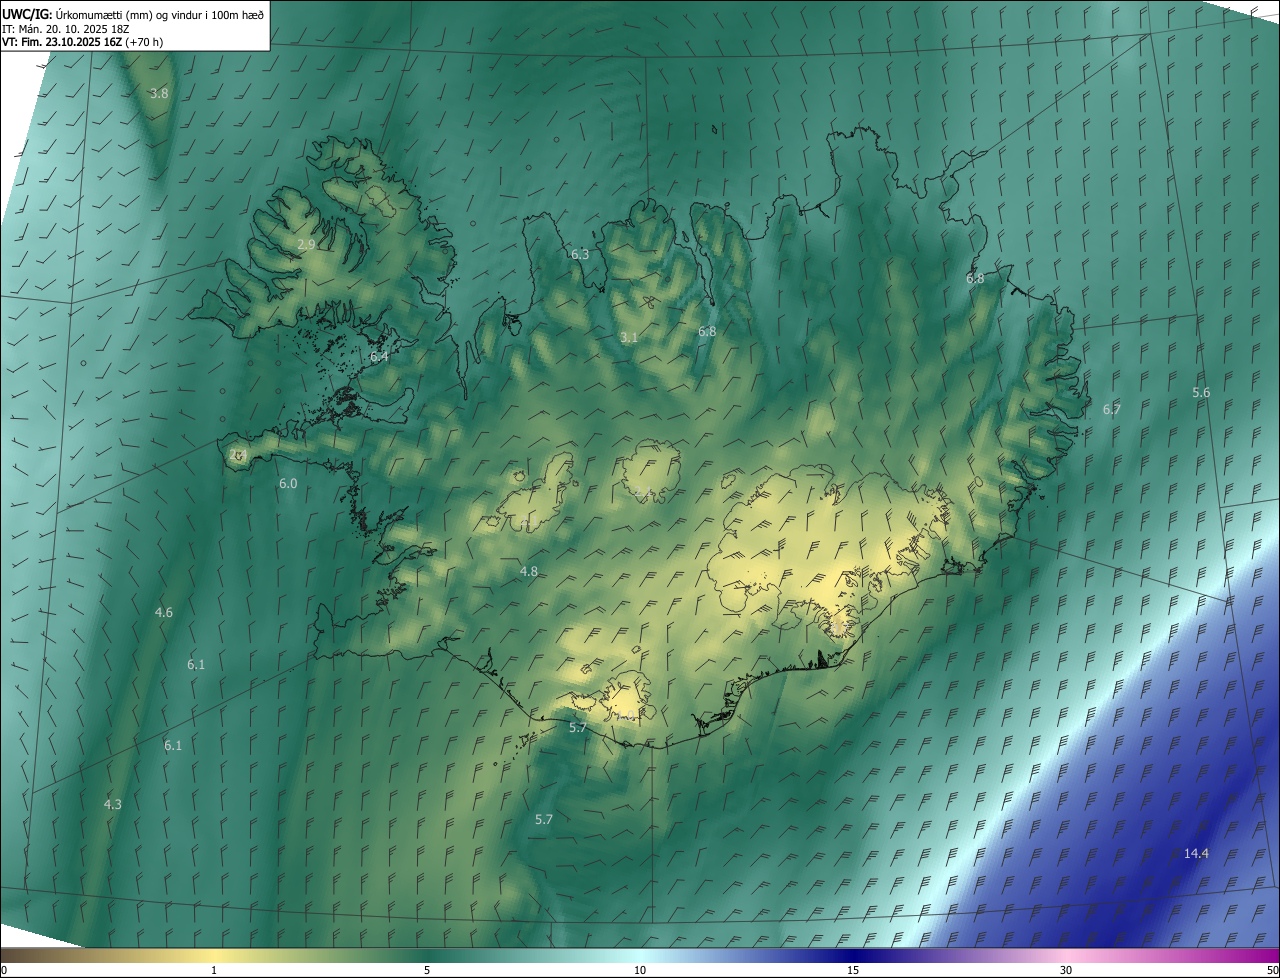Click the 2.9 value over the Westfjords

(307, 244)
